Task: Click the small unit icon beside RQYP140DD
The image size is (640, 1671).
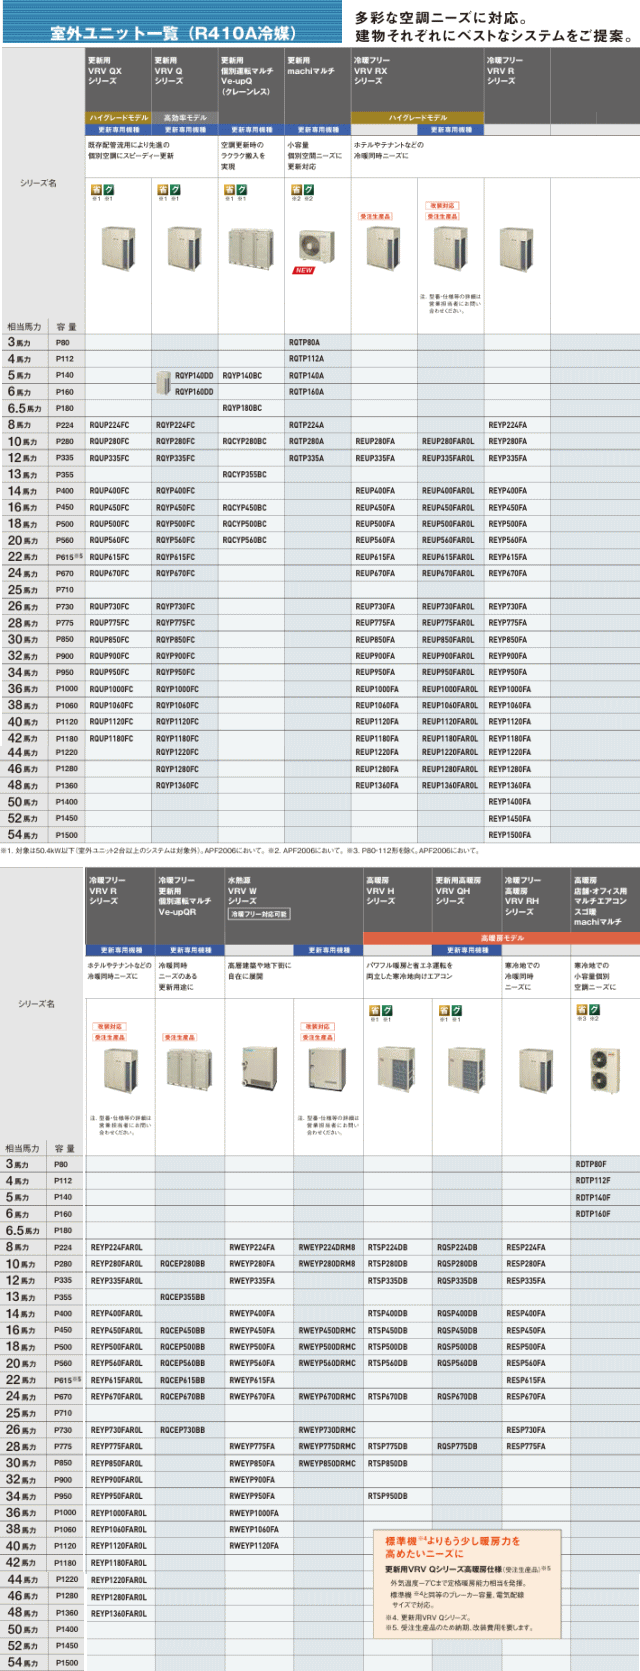Action: click(x=163, y=382)
